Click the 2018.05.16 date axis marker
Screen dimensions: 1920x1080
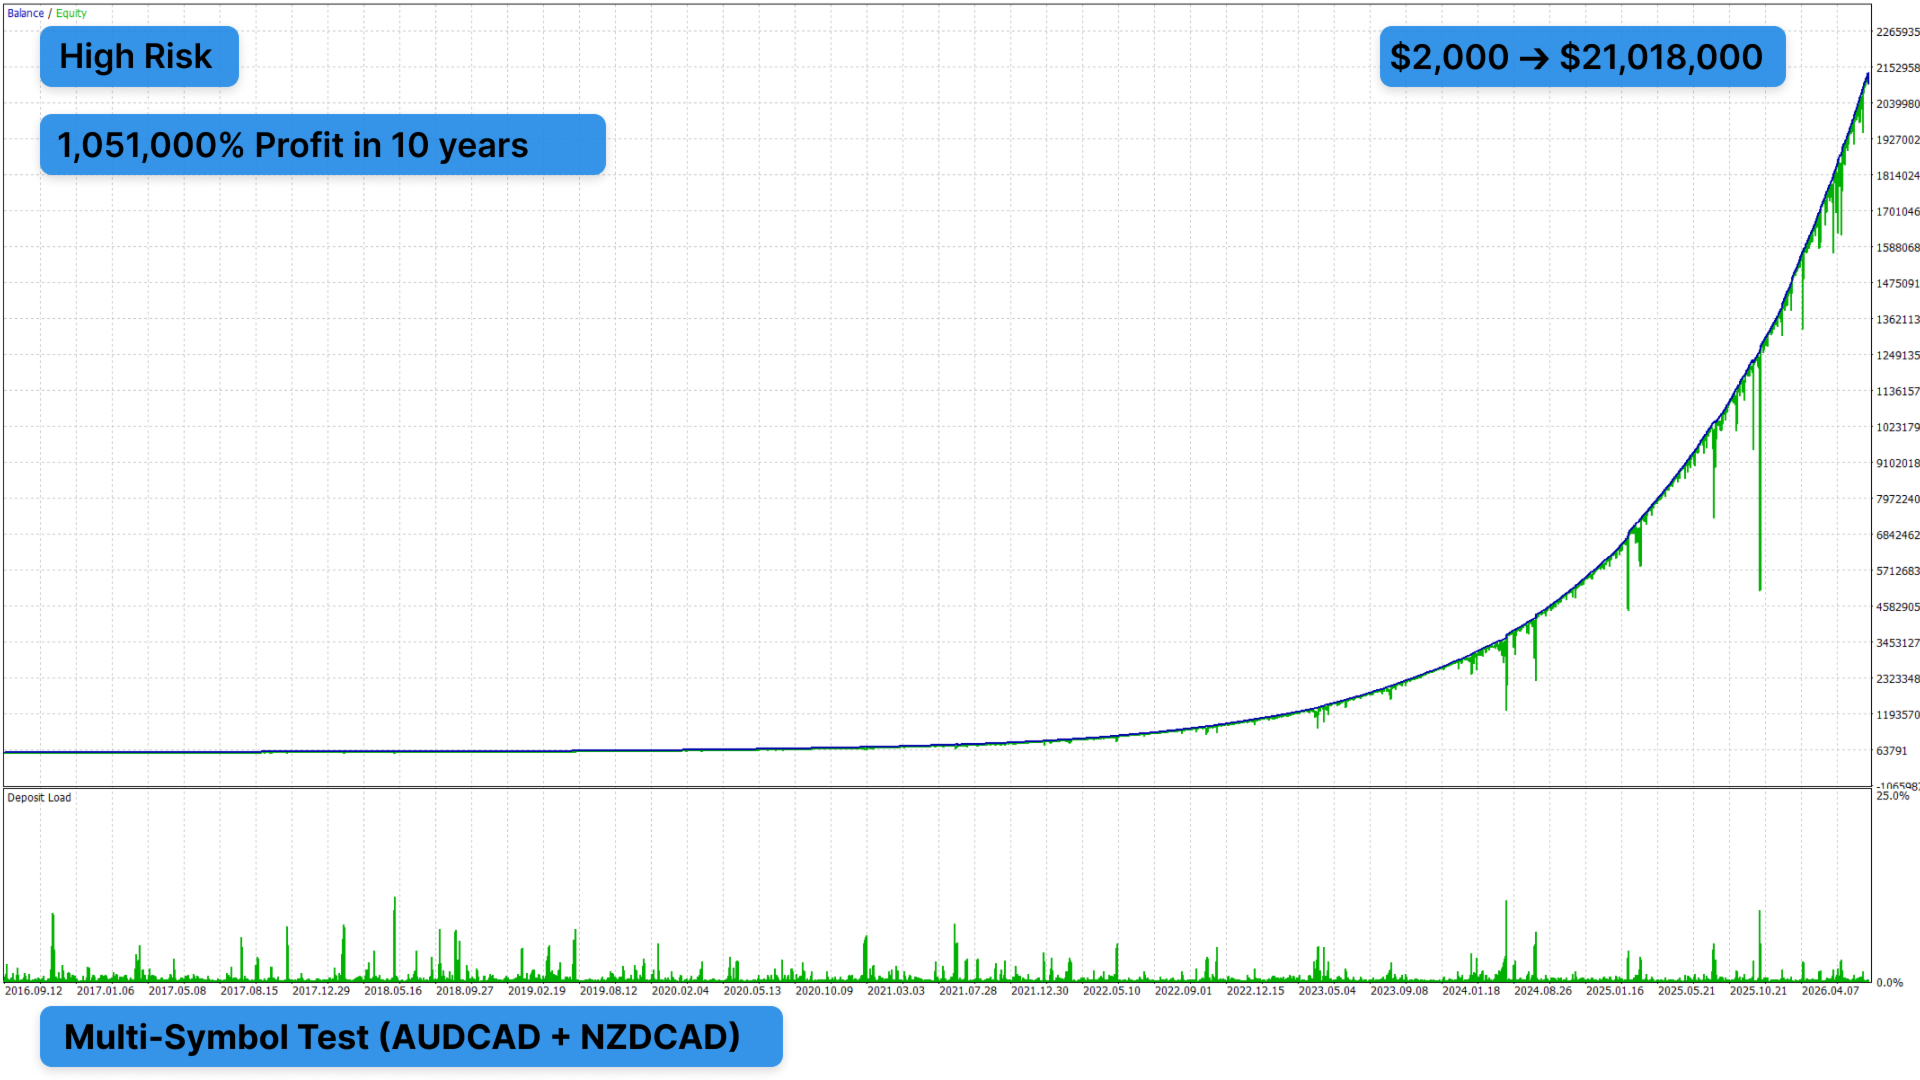point(393,991)
